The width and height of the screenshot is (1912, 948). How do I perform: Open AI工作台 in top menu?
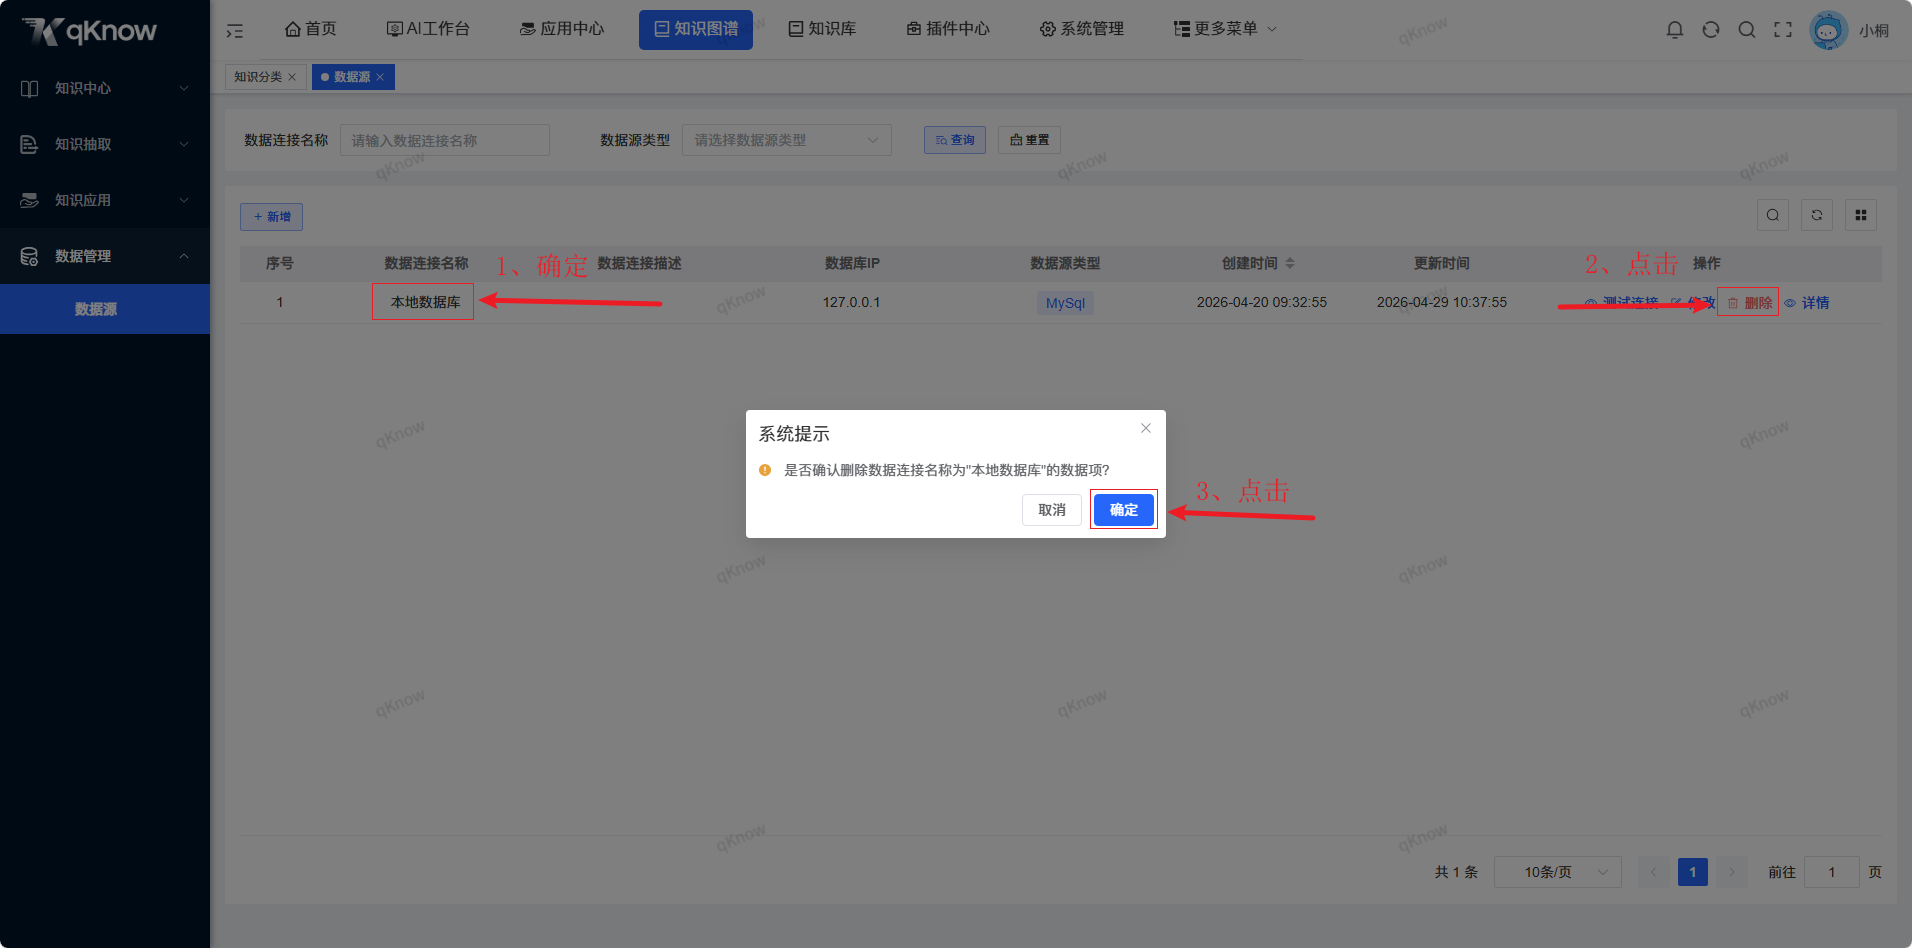pos(428,29)
